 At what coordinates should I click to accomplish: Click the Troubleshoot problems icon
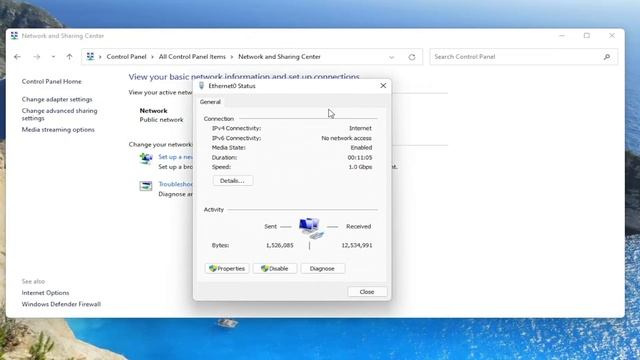[146, 186]
